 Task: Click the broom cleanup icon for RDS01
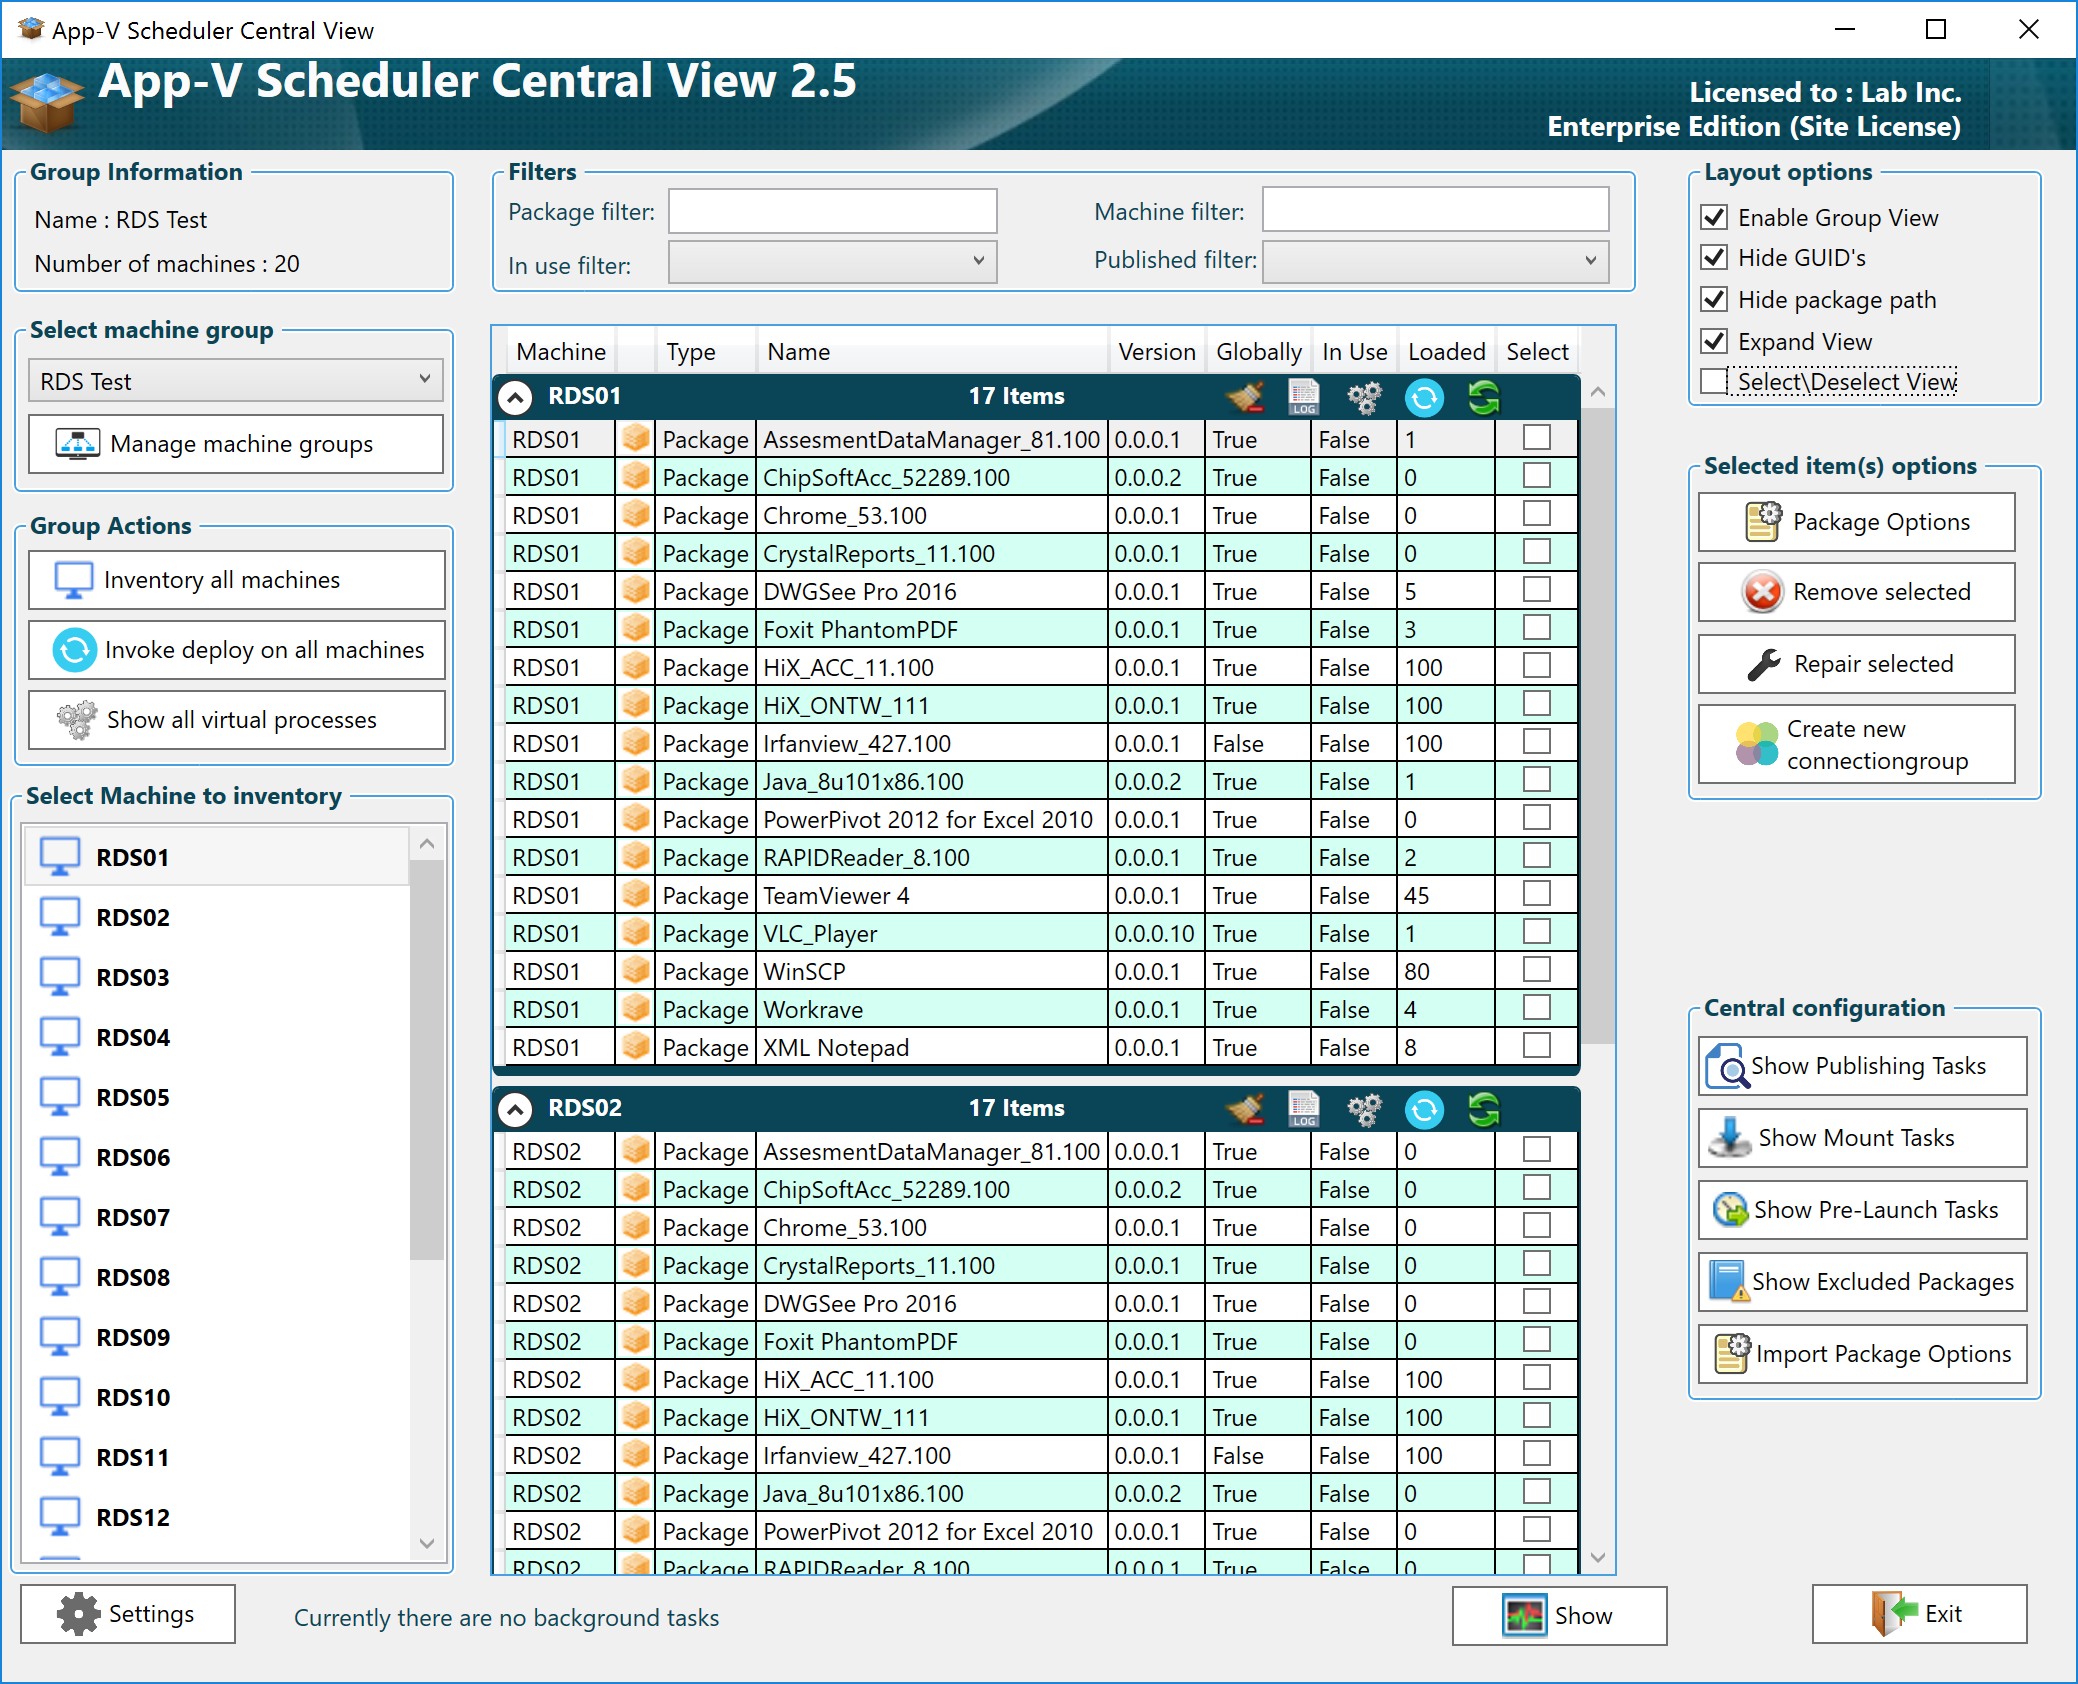click(1245, 397)
